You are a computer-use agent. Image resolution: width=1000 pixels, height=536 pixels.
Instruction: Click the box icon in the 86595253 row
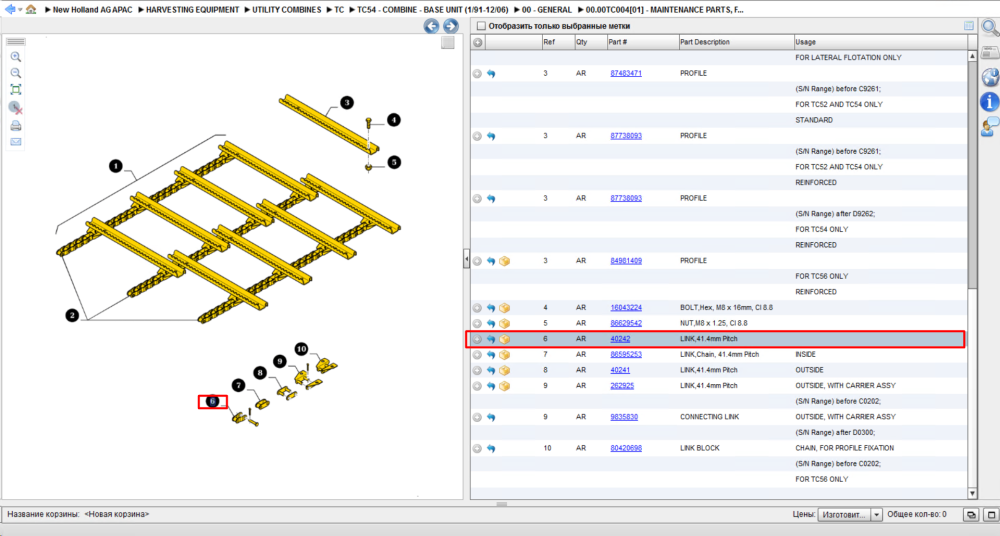click(x=504, y=355)
